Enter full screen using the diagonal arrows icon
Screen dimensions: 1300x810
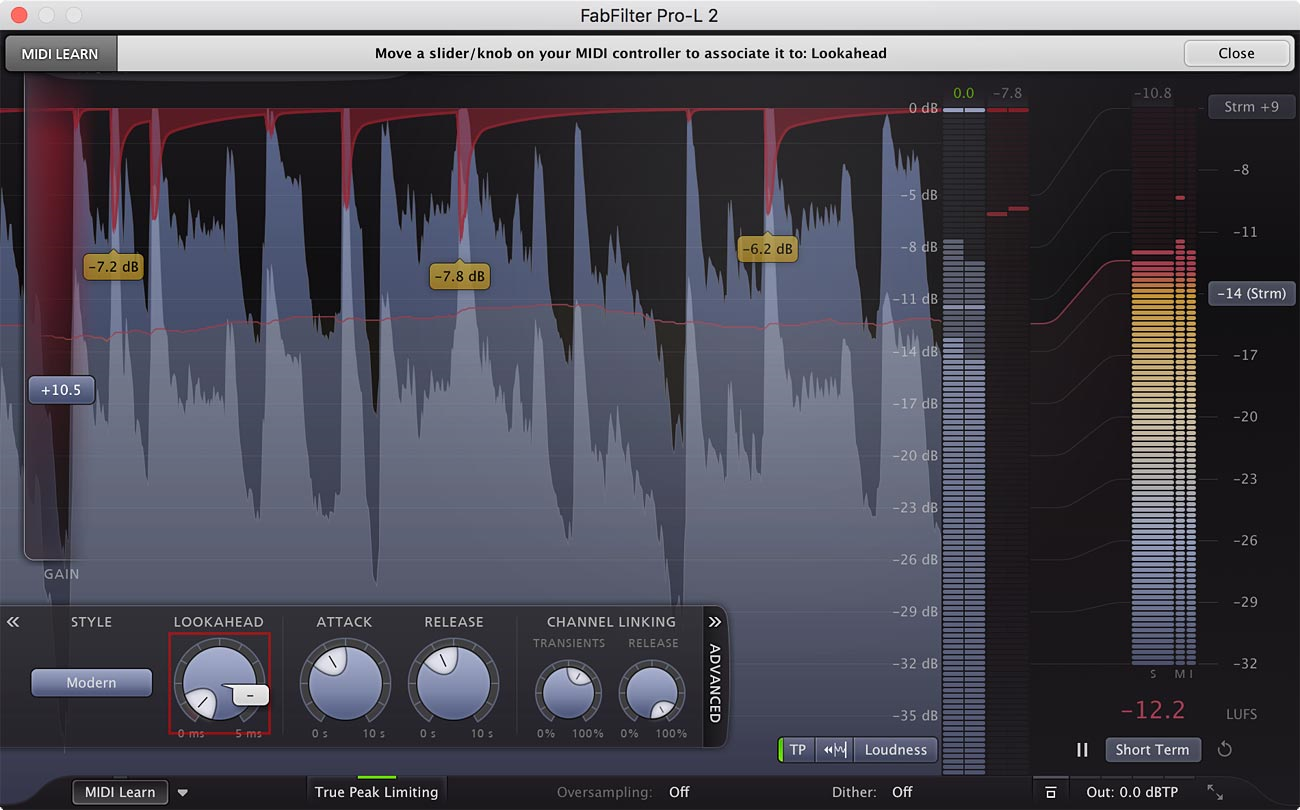click(1218, 791)
